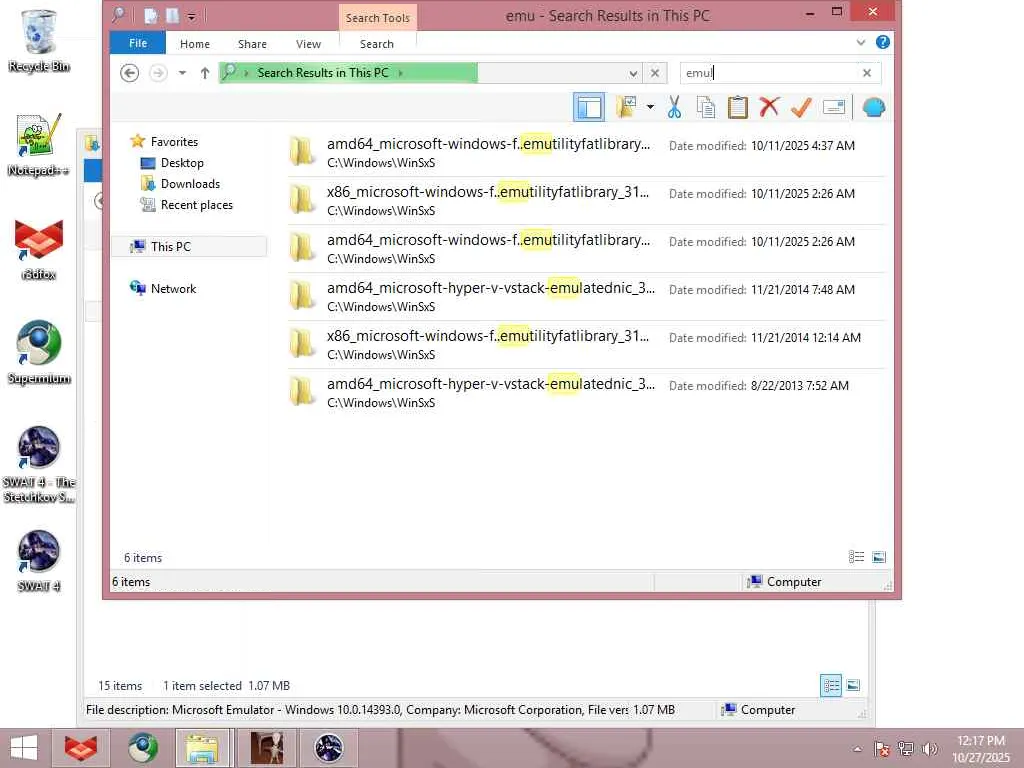The image size is (1024, 768).
Task: Select the folder icon of result modified 10/11/2025 4:37 AM
Action: 302,152
